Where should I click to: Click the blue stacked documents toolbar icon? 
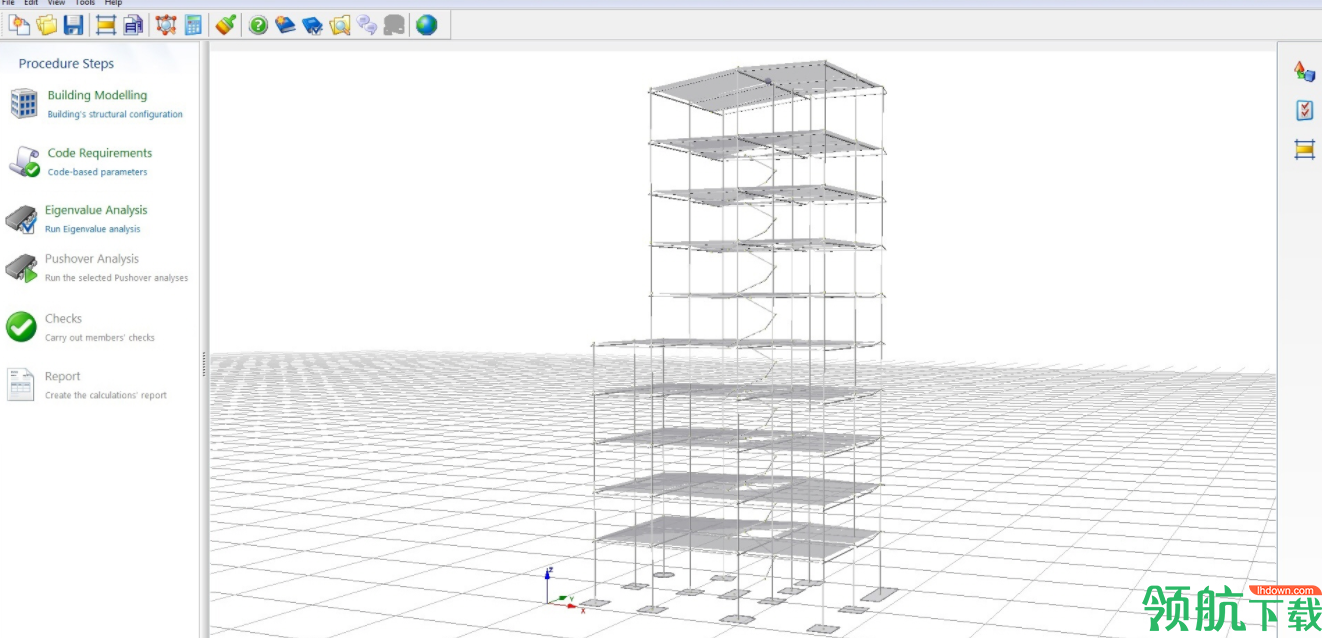tap(134, 25)
